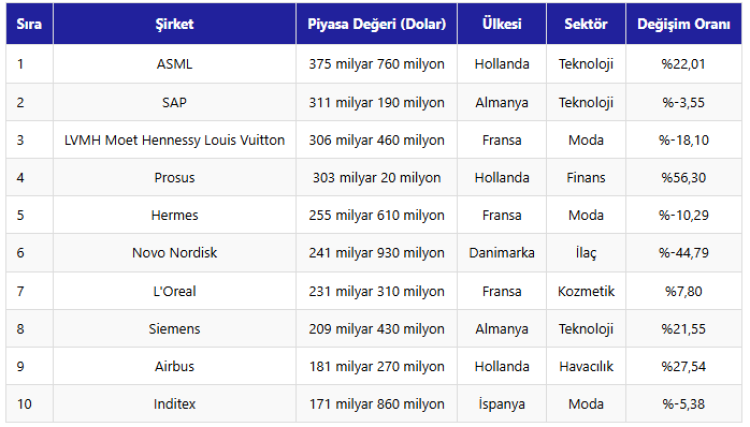Select the Novo Nordisk cell
Image resolution: width=750 pixels, height=427 pixels.
175,253
